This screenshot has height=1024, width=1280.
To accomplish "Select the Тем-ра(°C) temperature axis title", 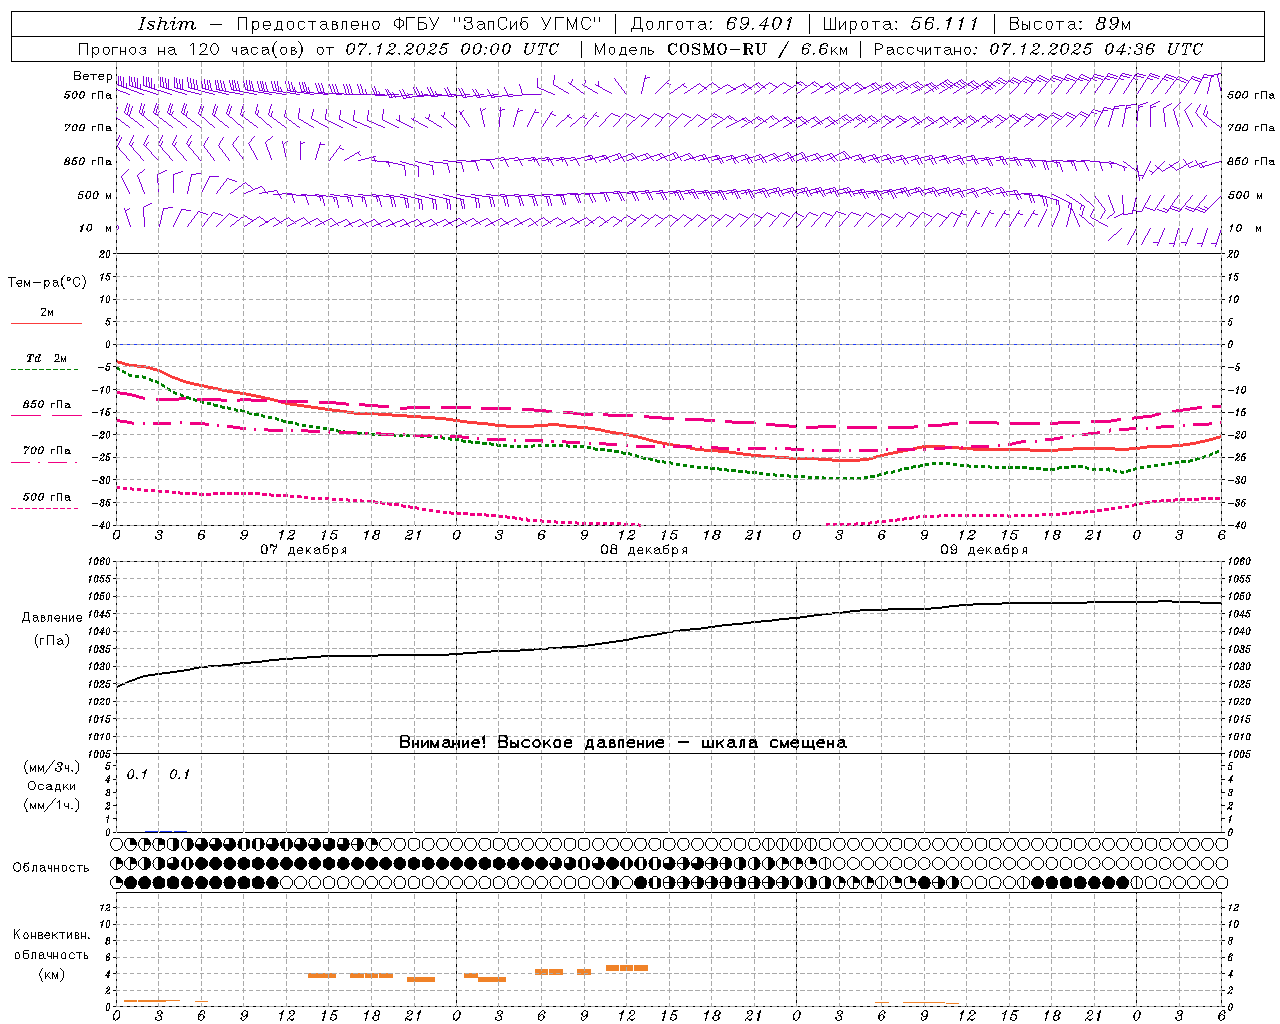I will [47, 283].
